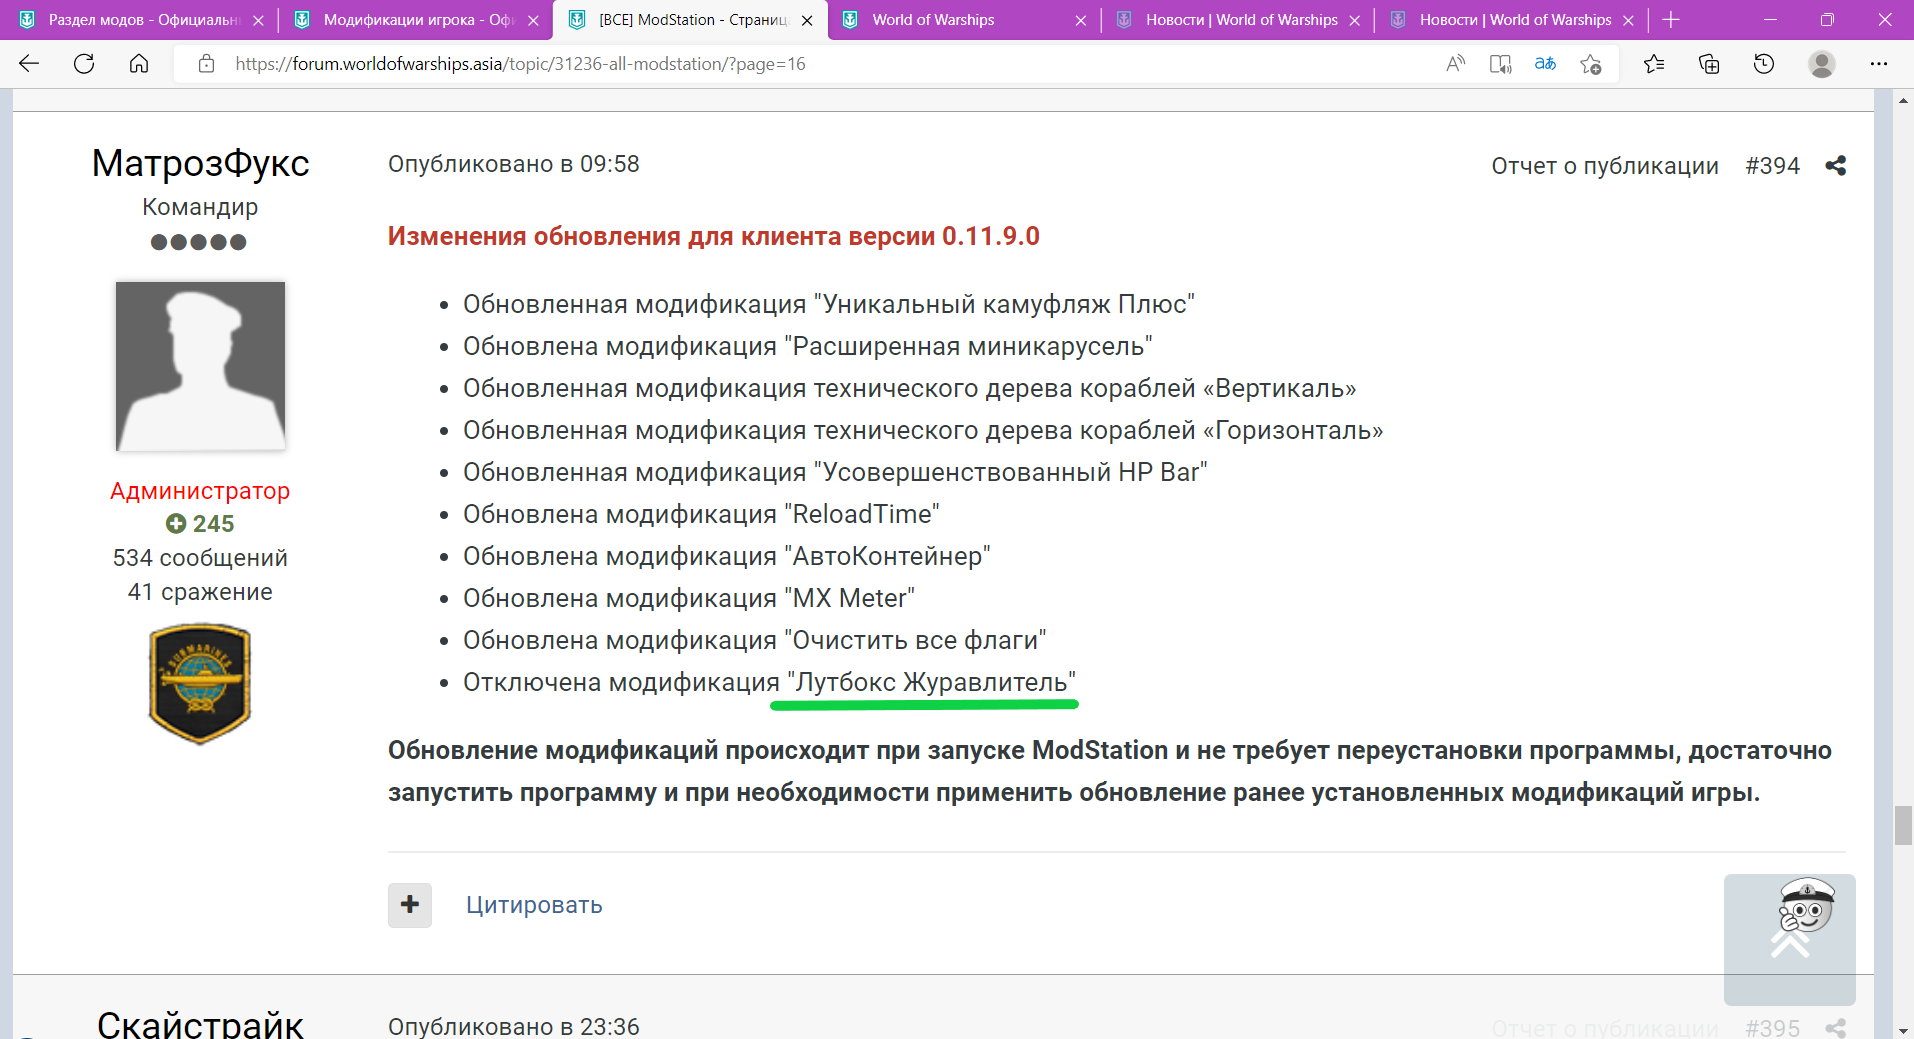The image size is (1914, 1039).
Task: Click the vertical scrollbar thumb
Action: [1903, 826]
